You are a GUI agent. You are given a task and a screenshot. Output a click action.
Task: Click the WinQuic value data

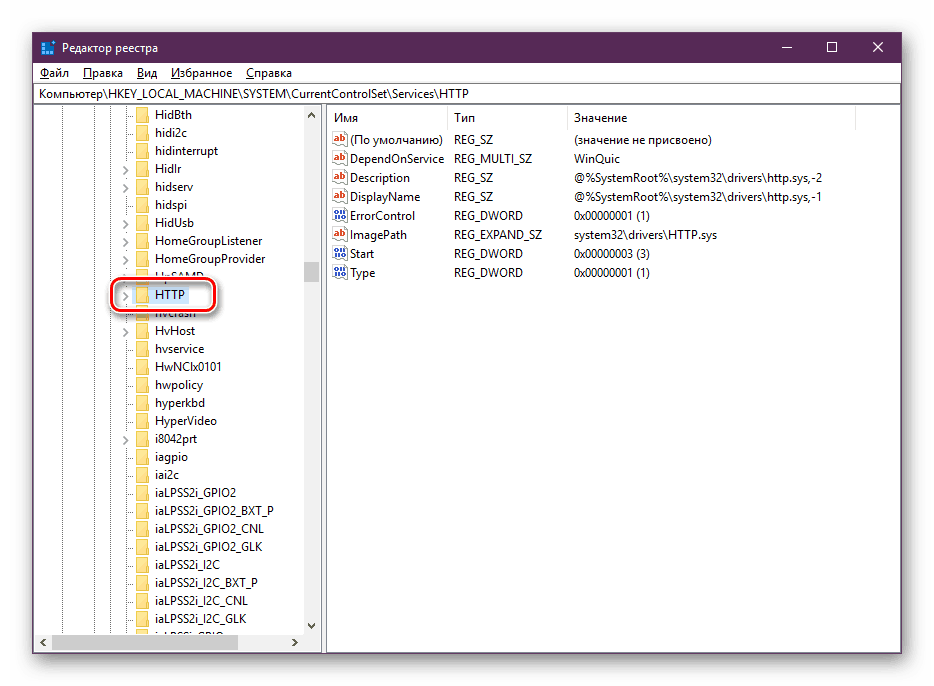[x=597, y=159]
